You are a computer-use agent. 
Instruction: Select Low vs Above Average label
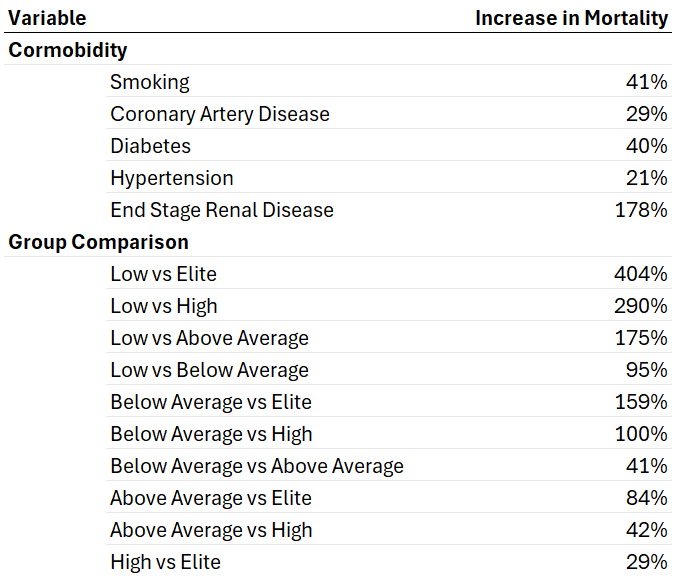point(209,338)
